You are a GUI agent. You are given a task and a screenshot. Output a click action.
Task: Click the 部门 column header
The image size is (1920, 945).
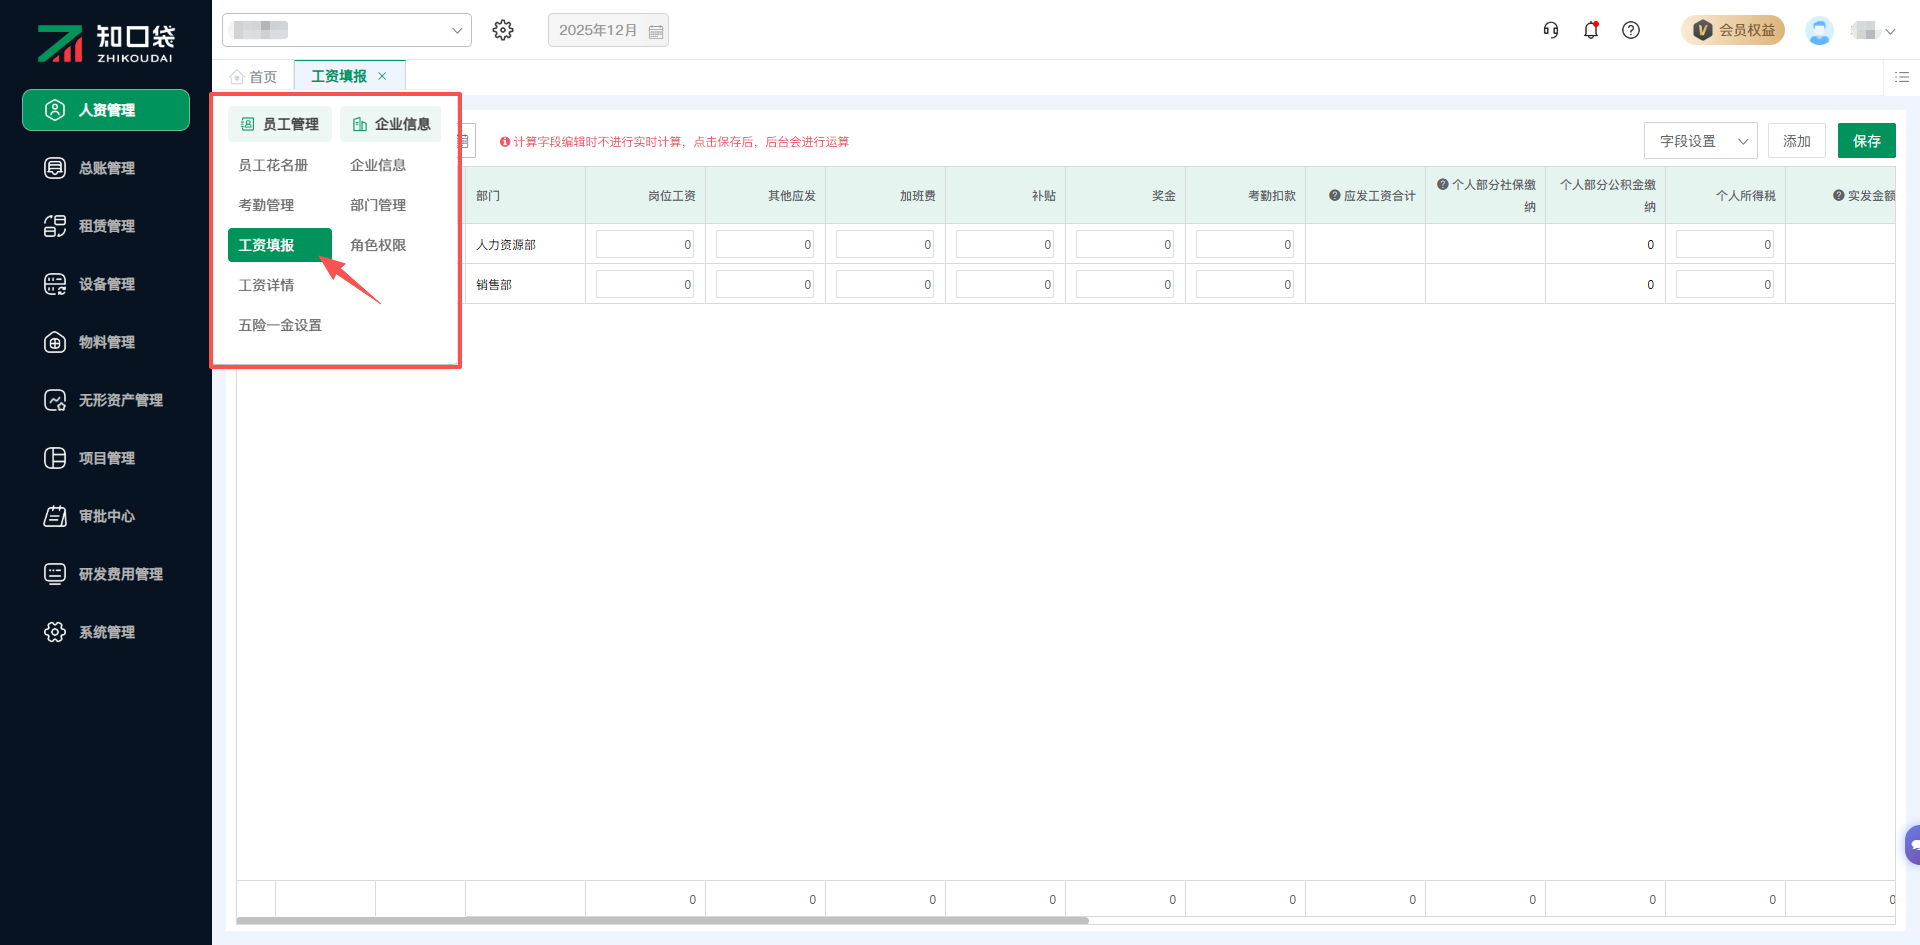click(x=525, y=195)
